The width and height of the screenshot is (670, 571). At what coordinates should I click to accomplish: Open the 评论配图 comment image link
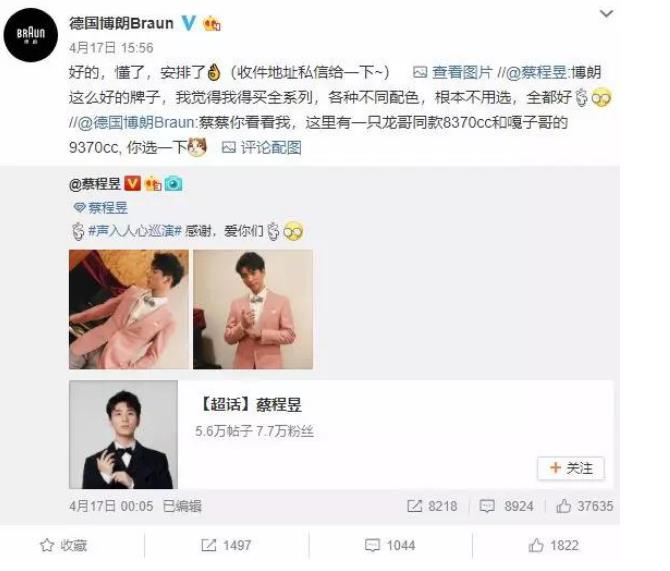click(262, 148)
